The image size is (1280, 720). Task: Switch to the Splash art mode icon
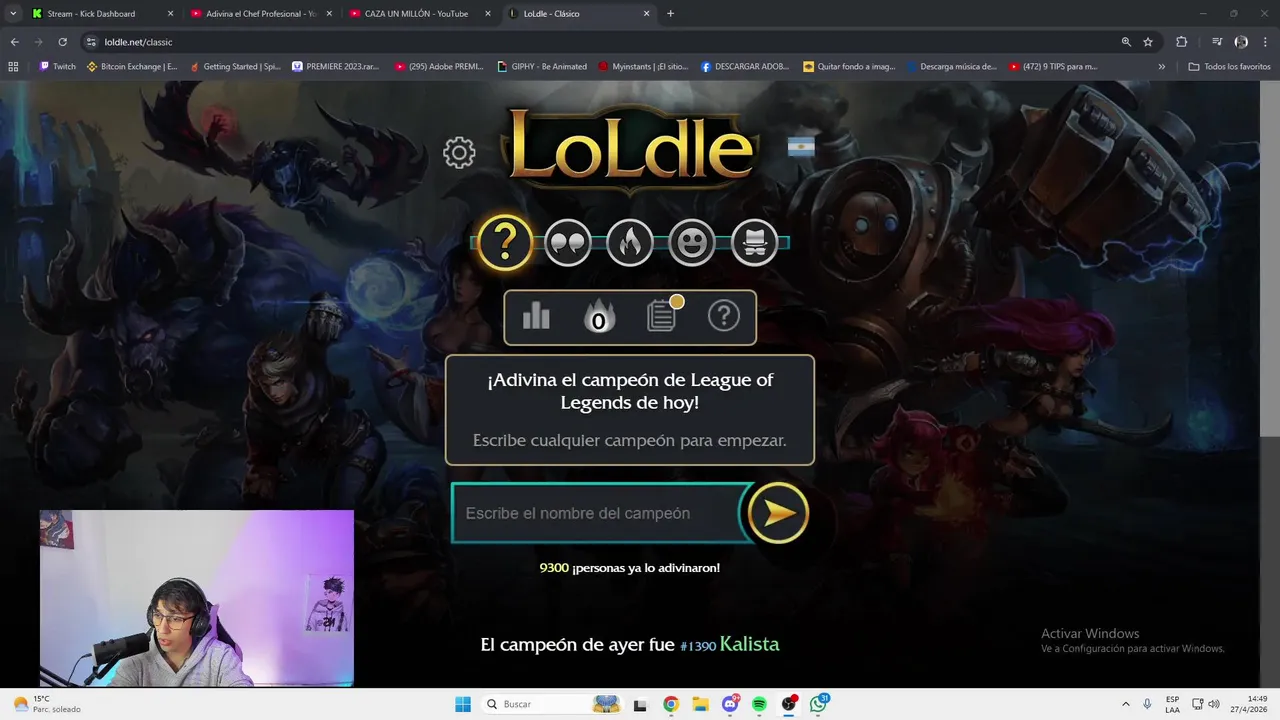[x=754, y=242]
